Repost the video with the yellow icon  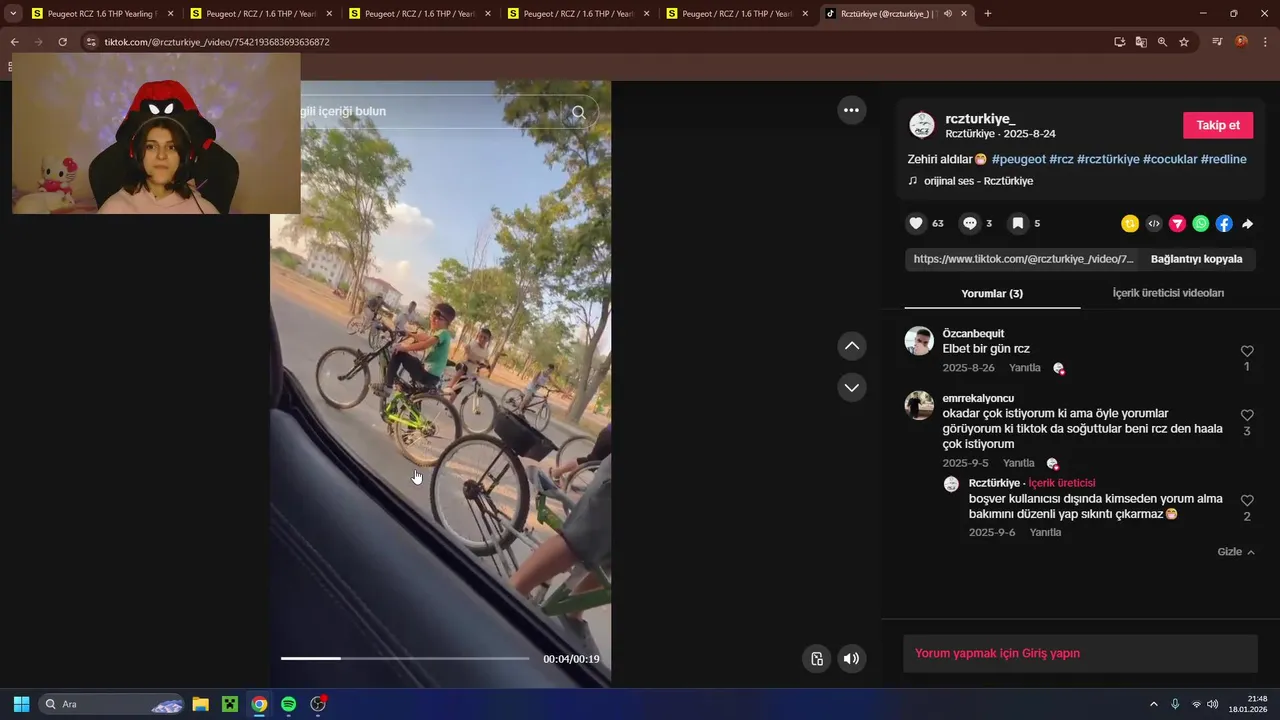click(1130, 224)
